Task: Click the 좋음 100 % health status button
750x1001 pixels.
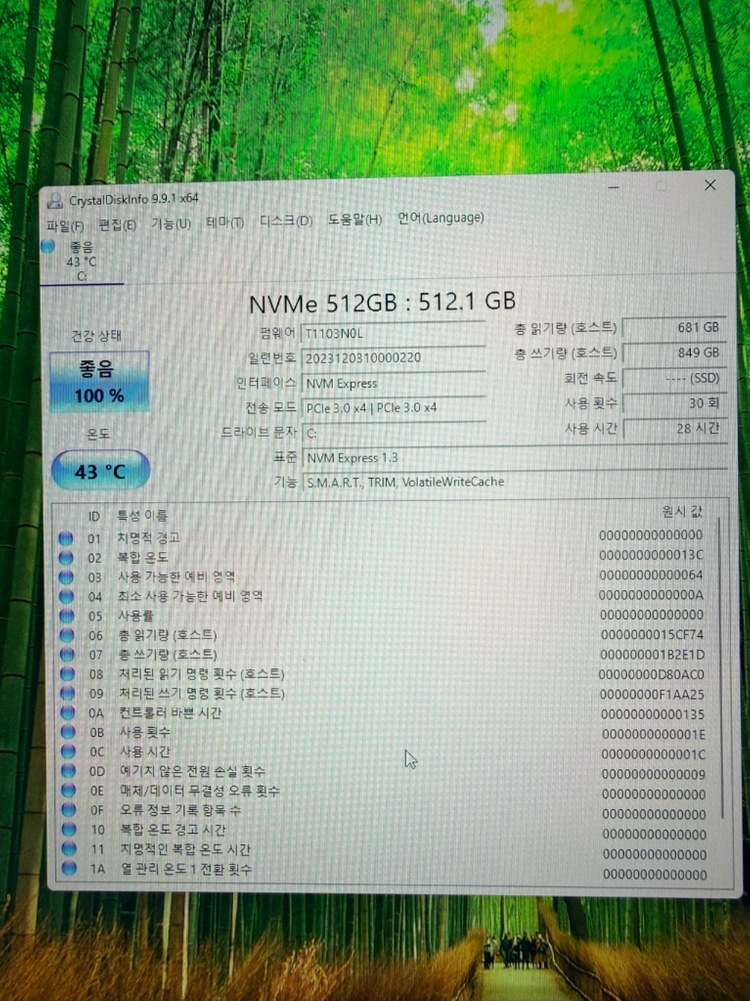Action: [x=100, y=381]
